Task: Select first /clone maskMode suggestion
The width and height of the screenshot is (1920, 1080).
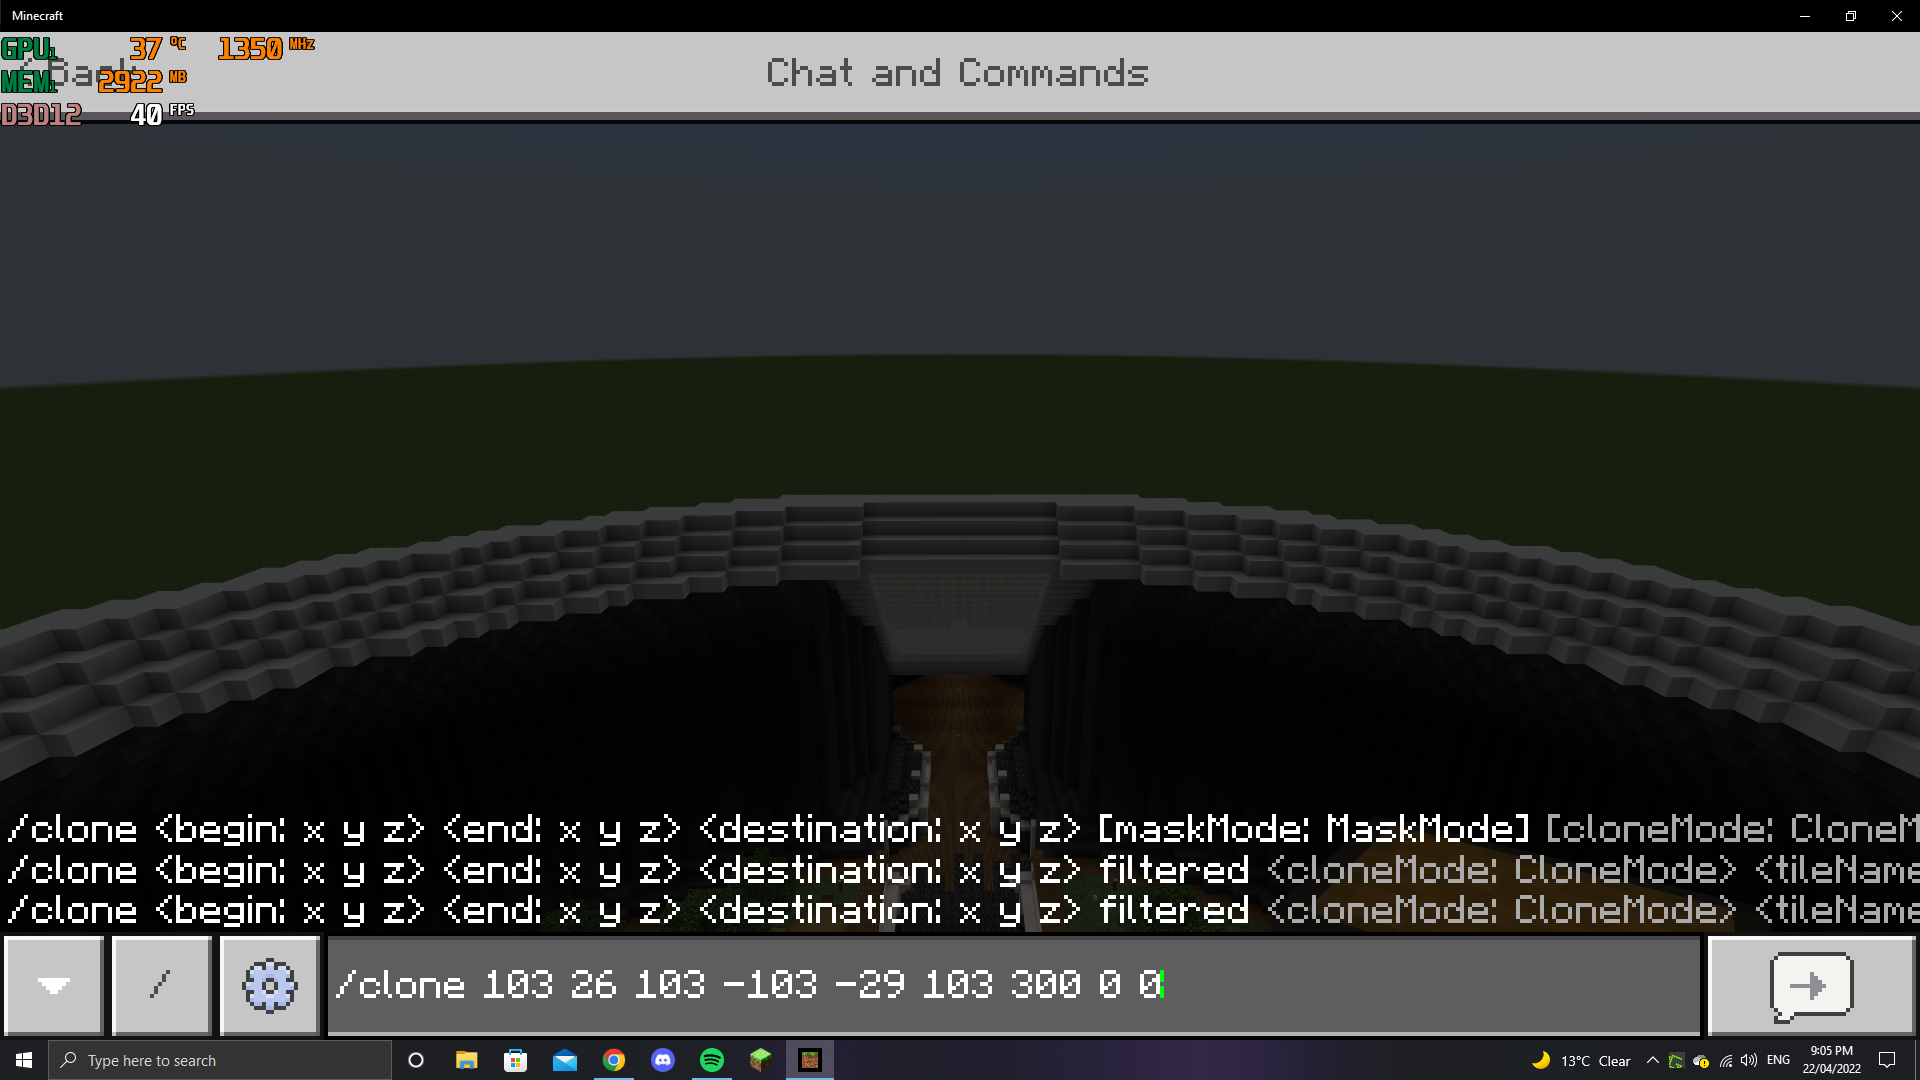Action: [960, 829]
